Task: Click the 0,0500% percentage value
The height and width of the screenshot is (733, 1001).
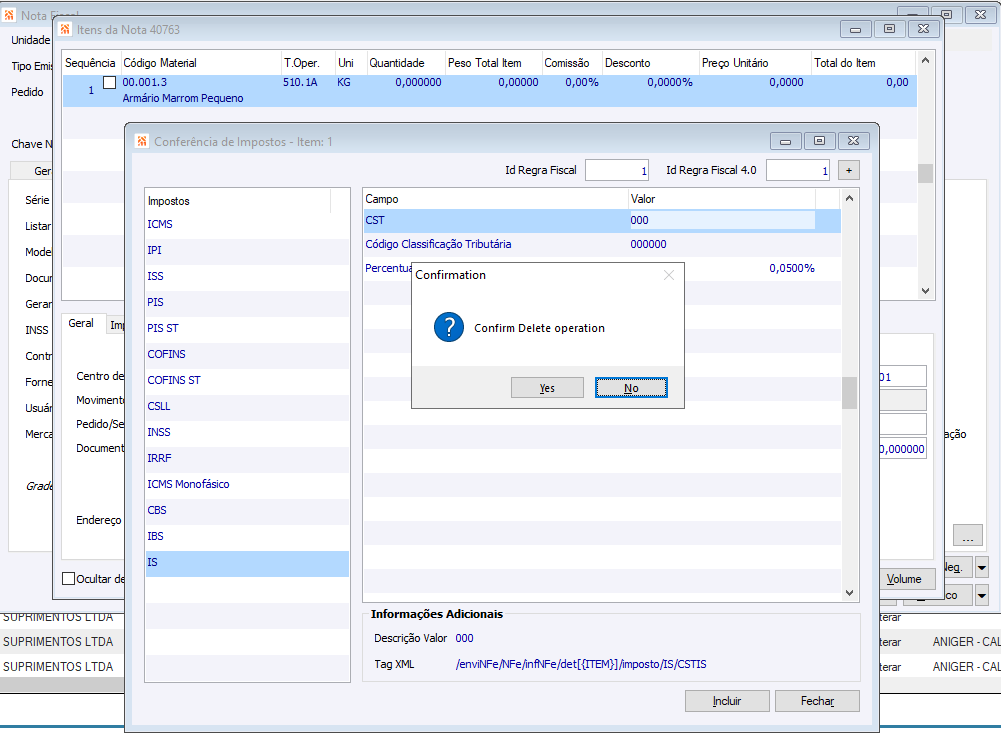Action: (792, 268)
